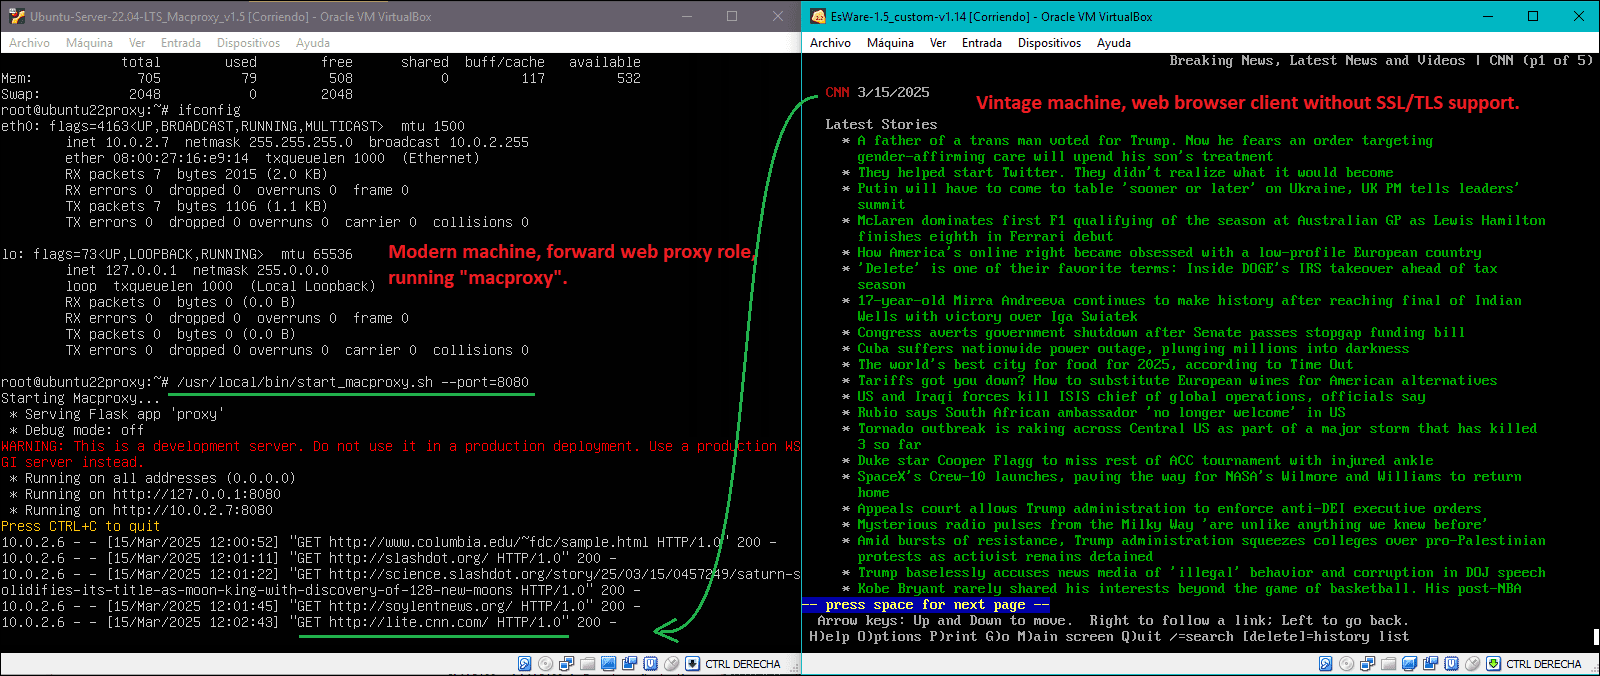Open Archivo menu in EsWare window
Image resolution: width=1600 pixels, height=676 pixels.
[x=830, y=43]
